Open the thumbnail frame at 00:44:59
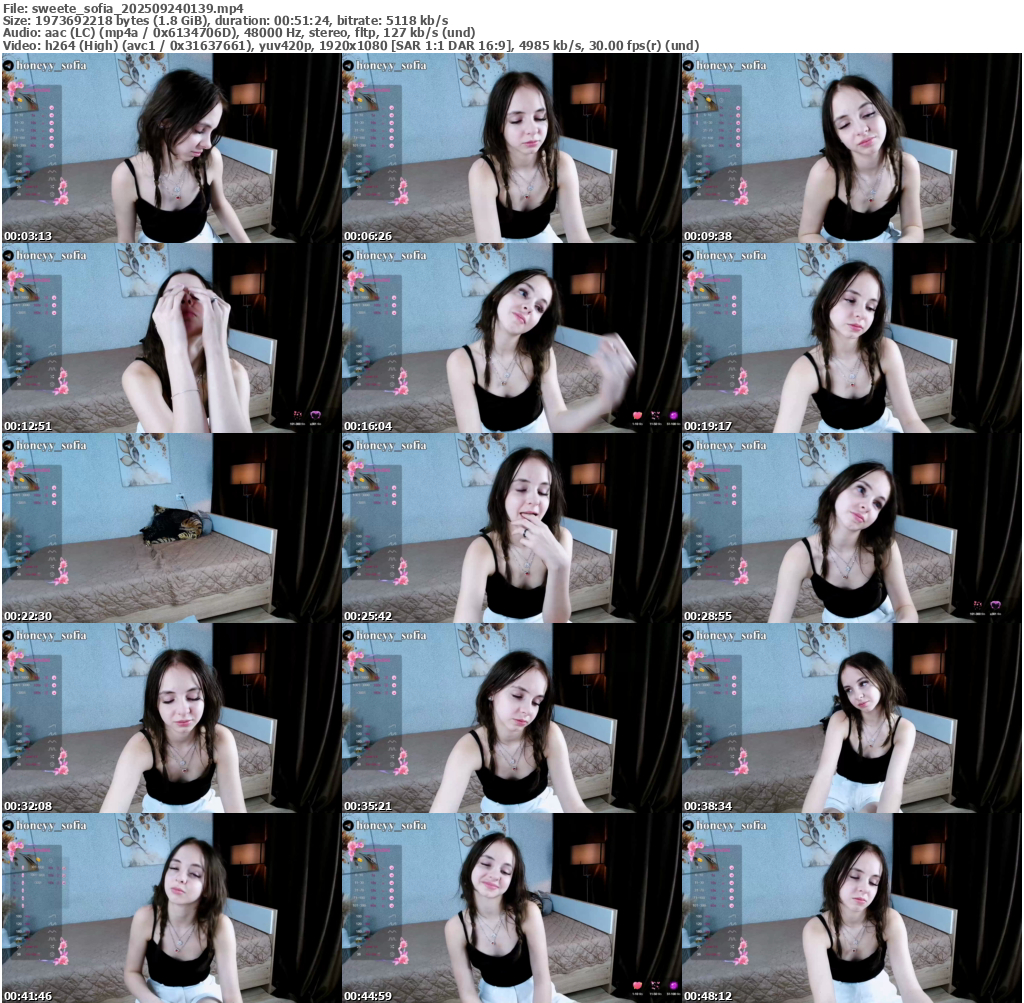Image resolution: width=1024 pixels, height=1003 pixels. (511, 908)
